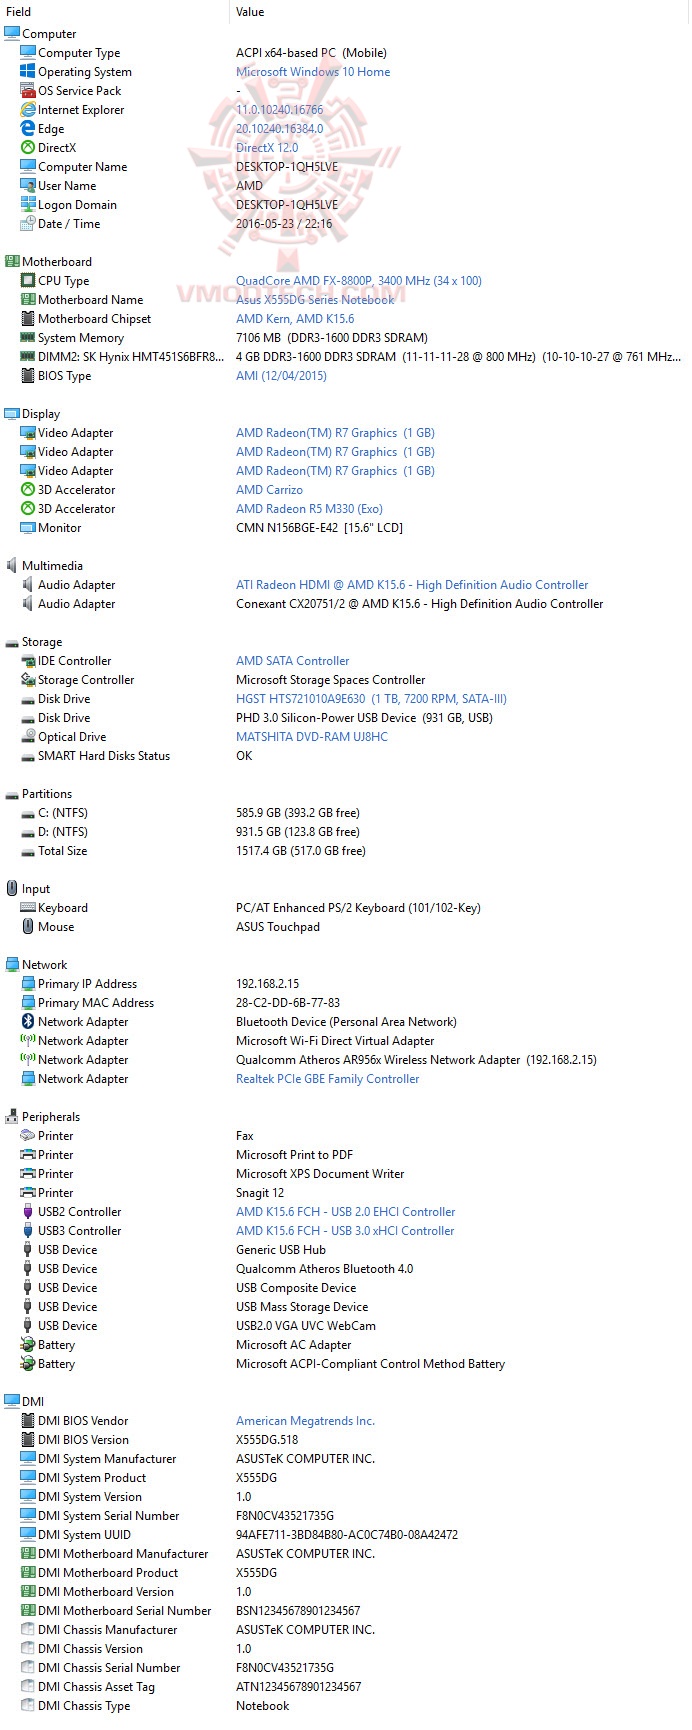Open the AMD Radeon R5 M330 (Exo) link
The image size is (692, 1730).
click(309, 509)
